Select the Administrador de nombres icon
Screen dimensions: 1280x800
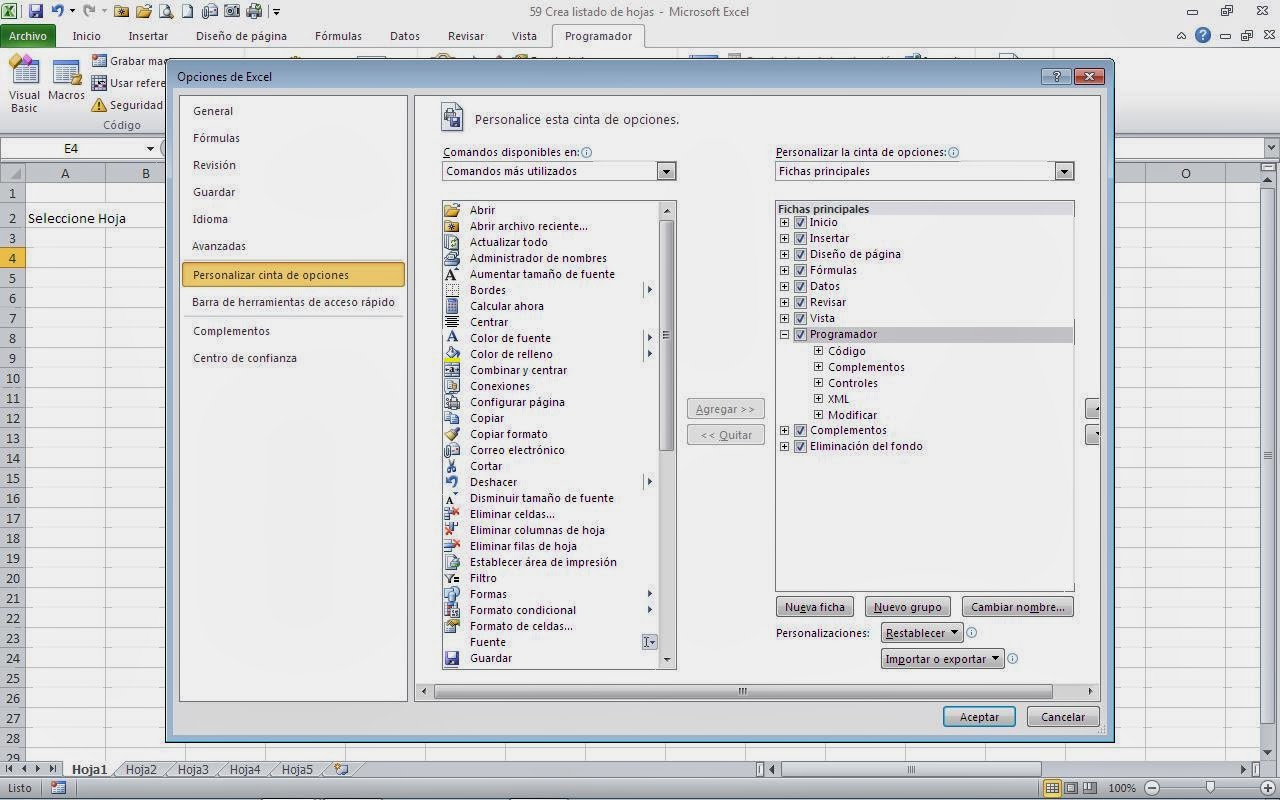pyautogui.click(x=452, y=258)
